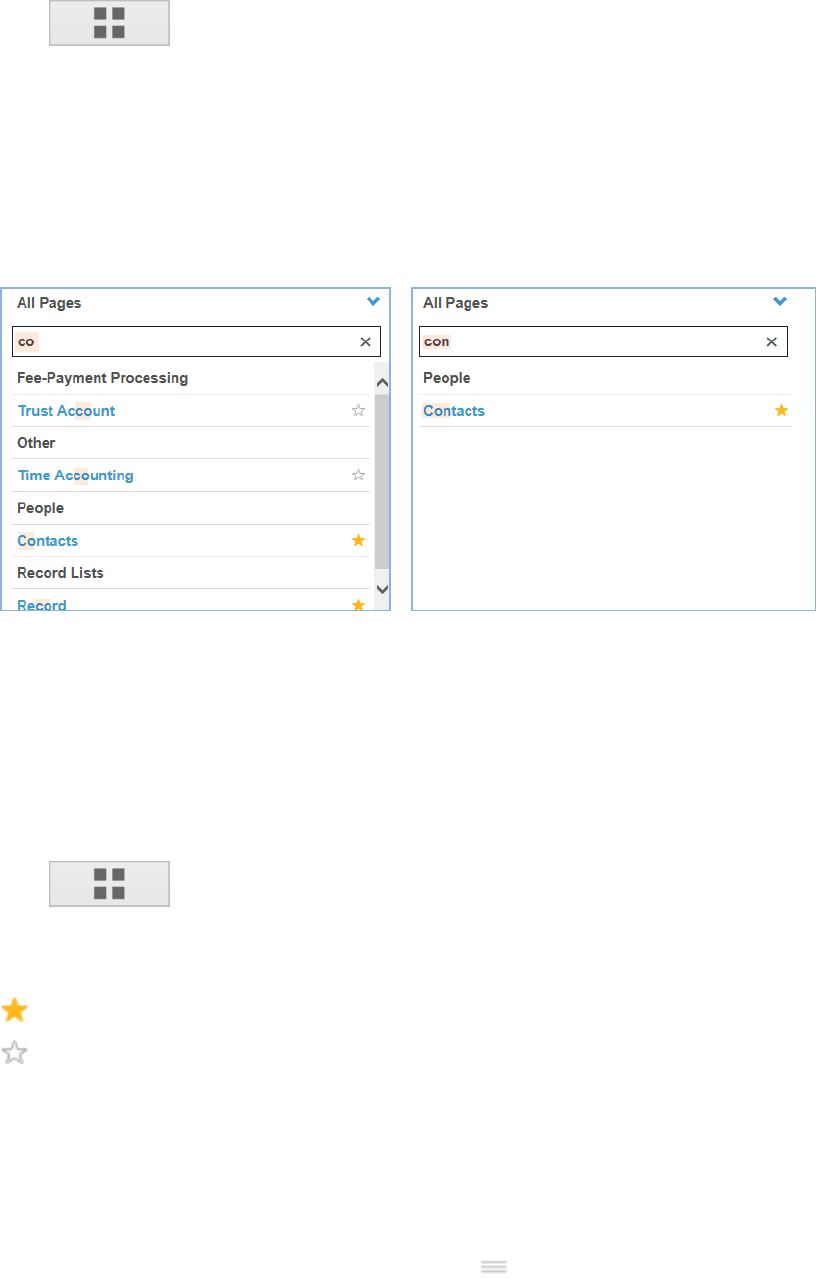Remove the Record page from favorites
Screen dimensions: 816x1278
click(358, 604)
